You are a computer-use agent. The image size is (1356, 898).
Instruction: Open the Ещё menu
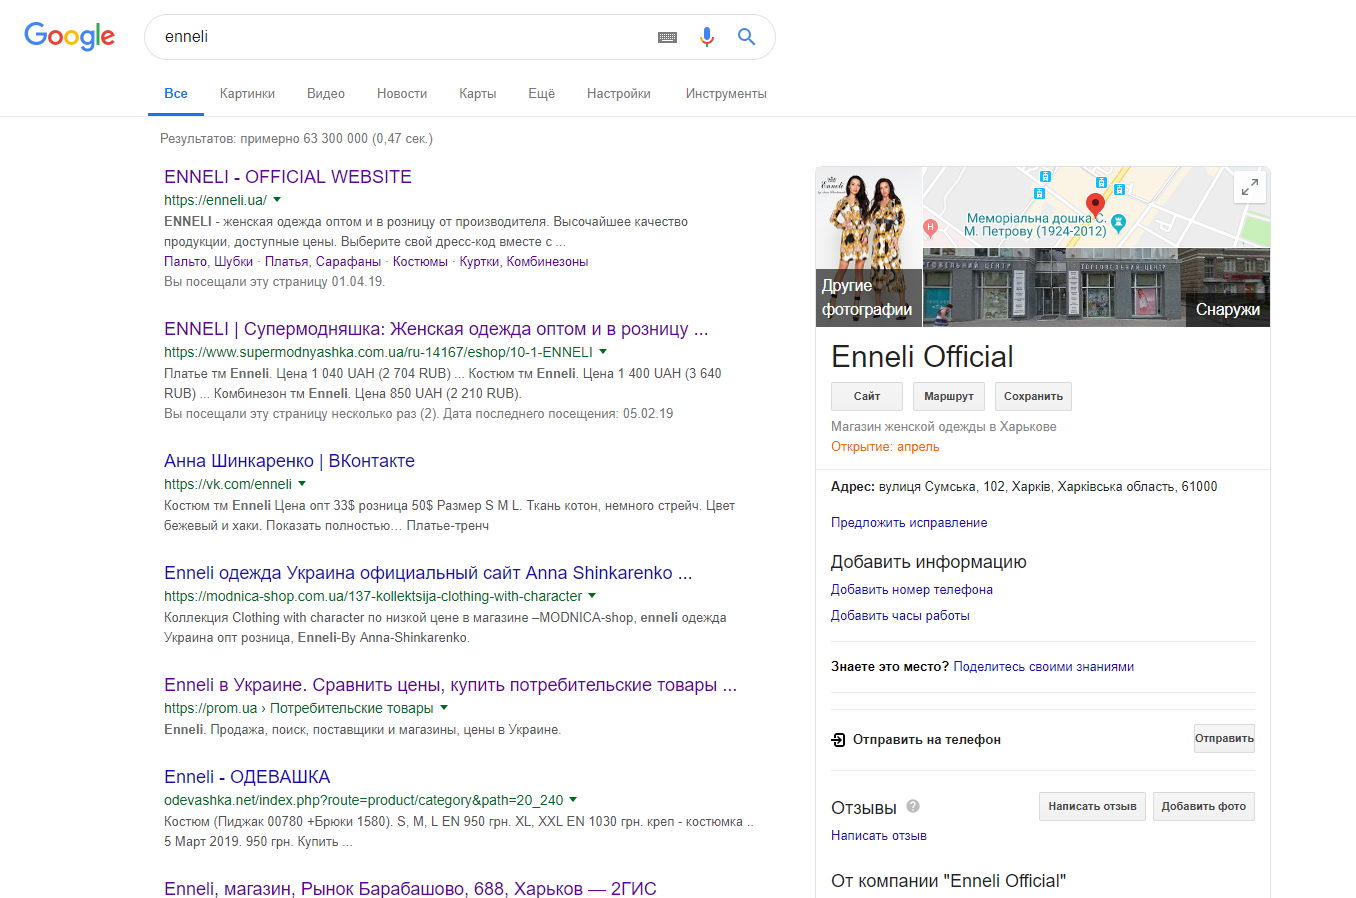pyautogui.click(x=541, y=93)
